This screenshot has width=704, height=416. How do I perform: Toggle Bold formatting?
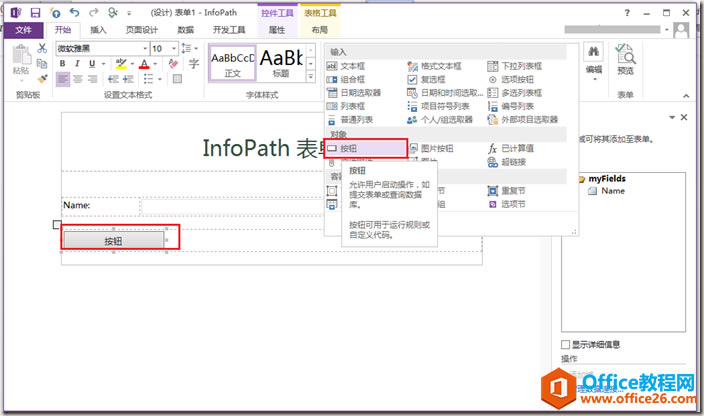[x=62, y=64]
